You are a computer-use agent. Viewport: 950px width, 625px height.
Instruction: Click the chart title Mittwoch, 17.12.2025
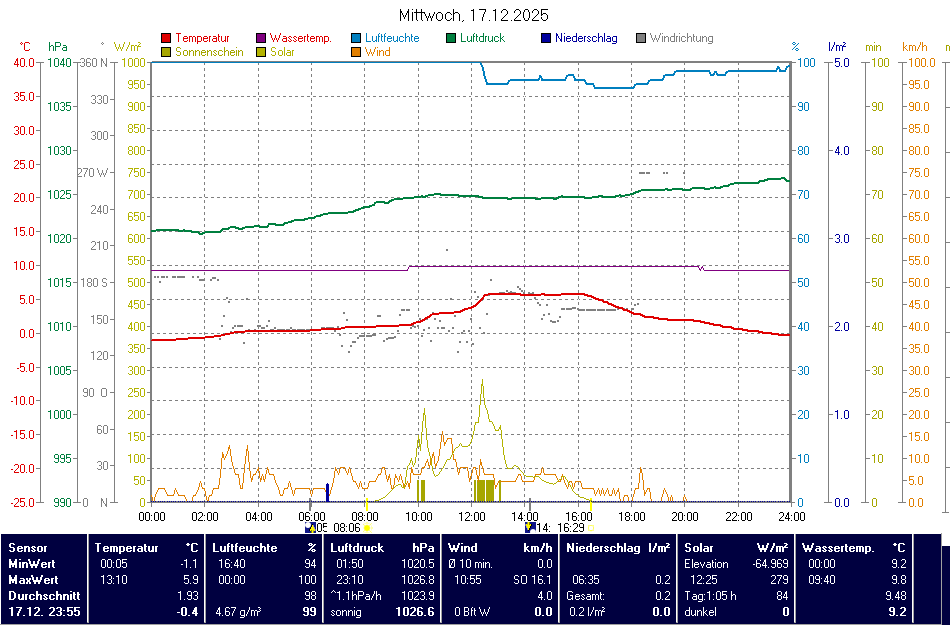point(473,15)
